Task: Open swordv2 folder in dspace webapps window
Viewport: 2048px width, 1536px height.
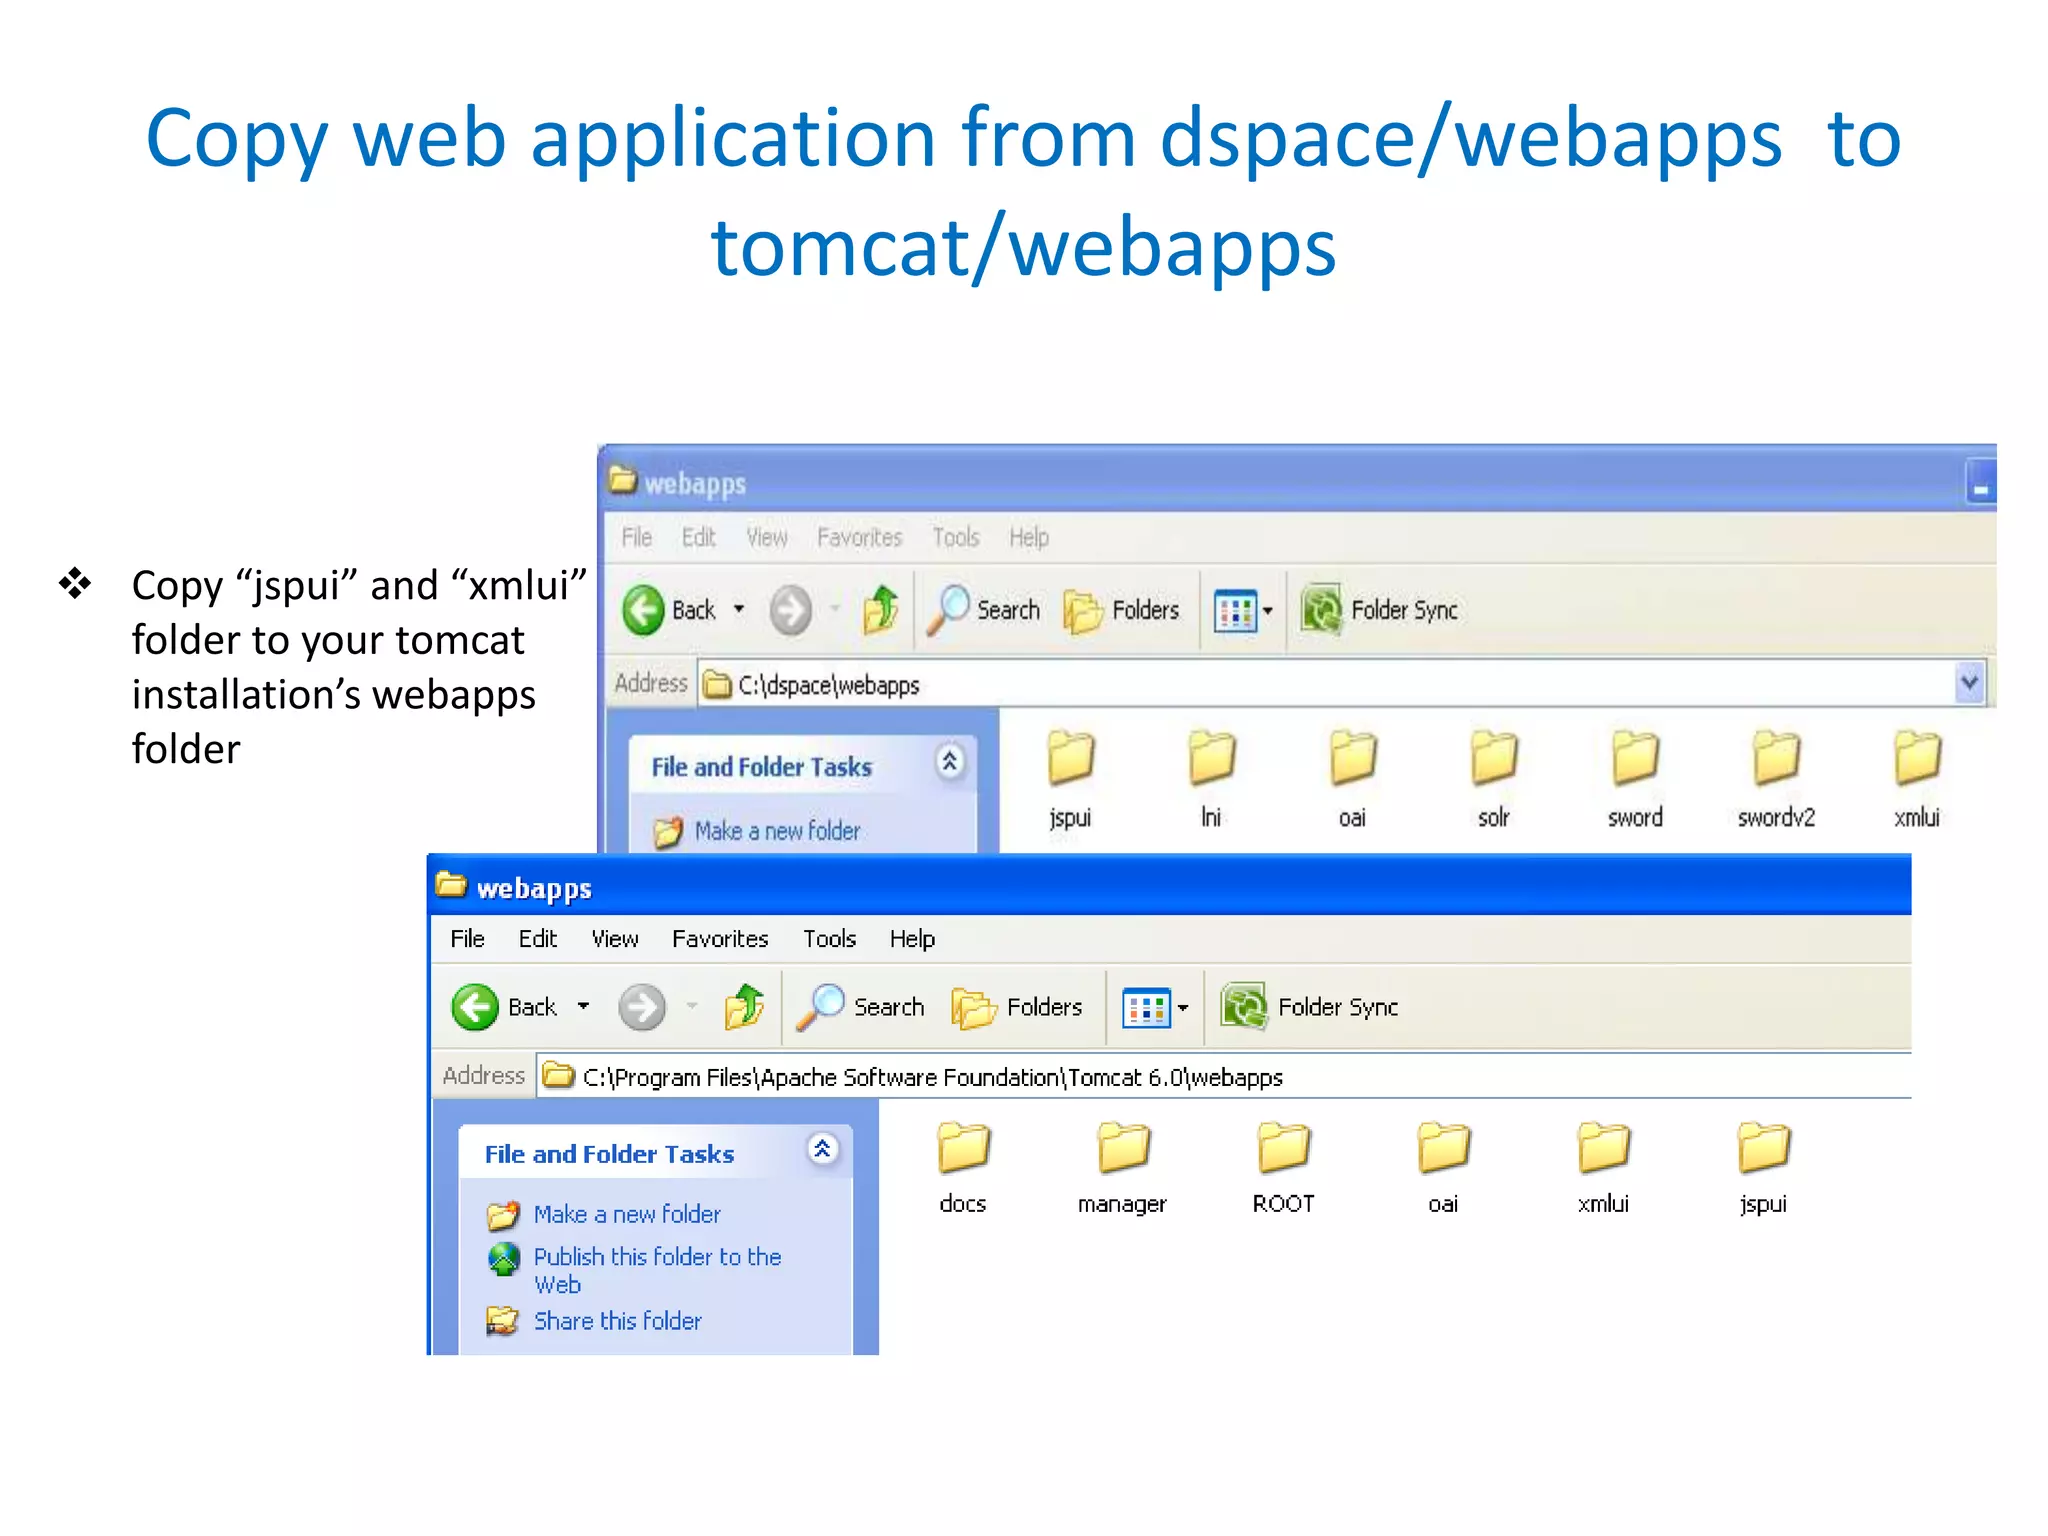Action: [x=1776, y=779]
